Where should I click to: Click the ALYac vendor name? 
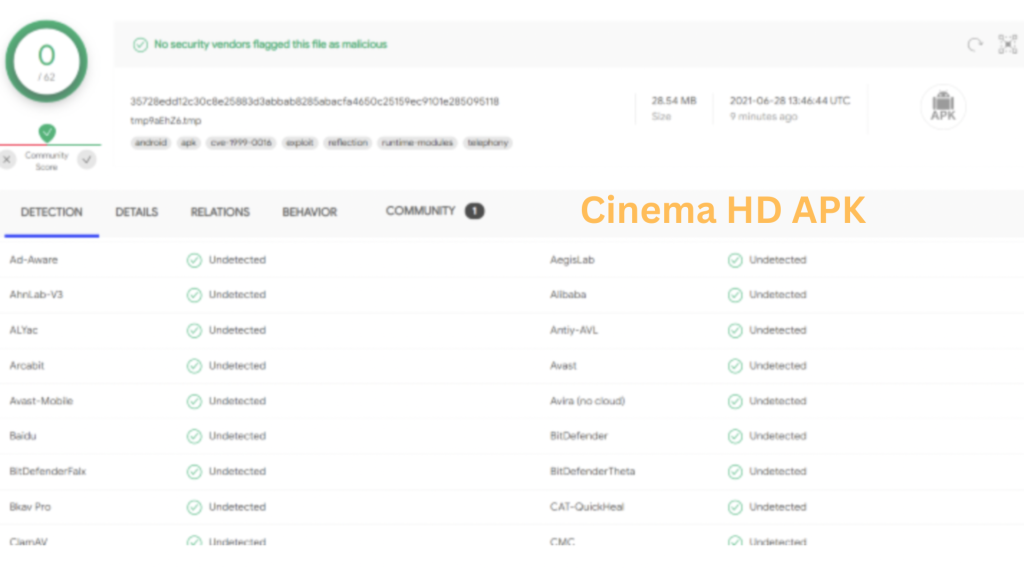coord(24,330)
